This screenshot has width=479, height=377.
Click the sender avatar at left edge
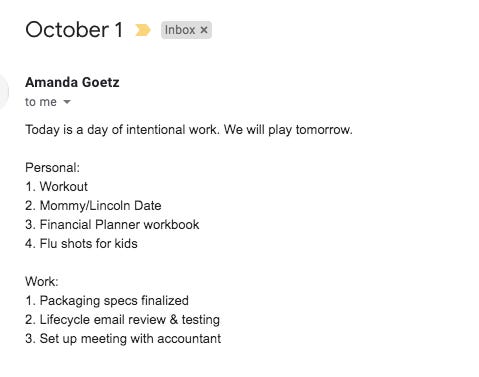tap(3, 91)
